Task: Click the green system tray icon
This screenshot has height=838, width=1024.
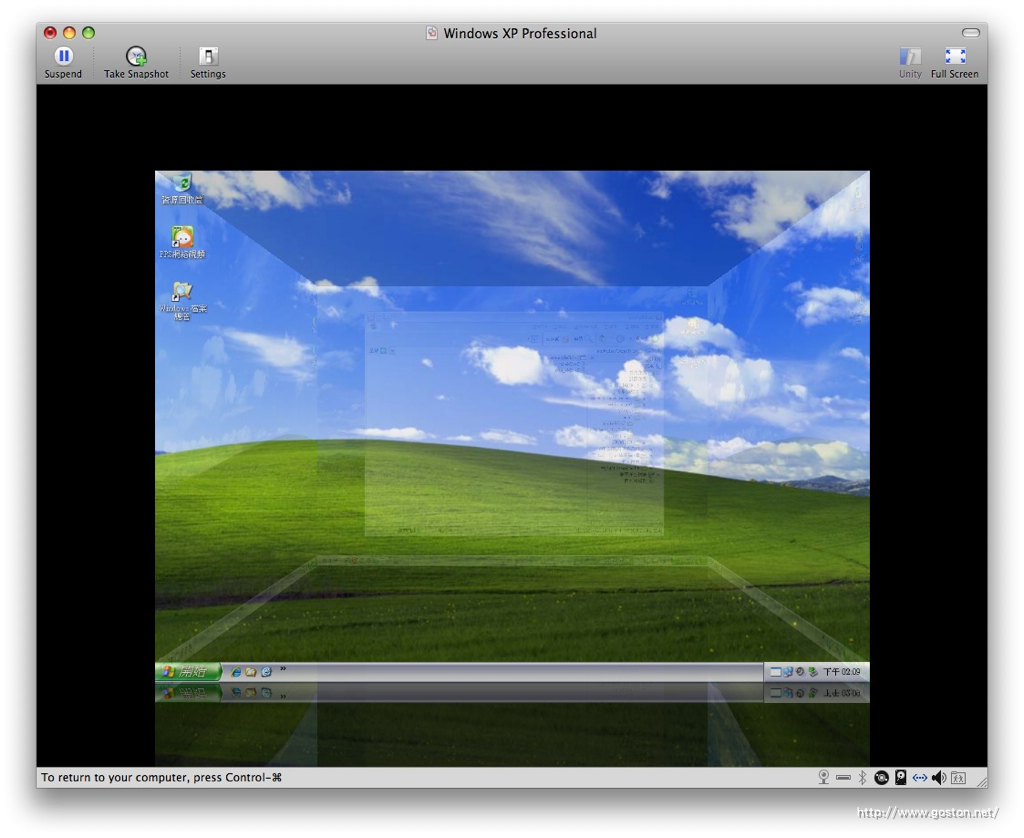Action: (x=812, y=671)
